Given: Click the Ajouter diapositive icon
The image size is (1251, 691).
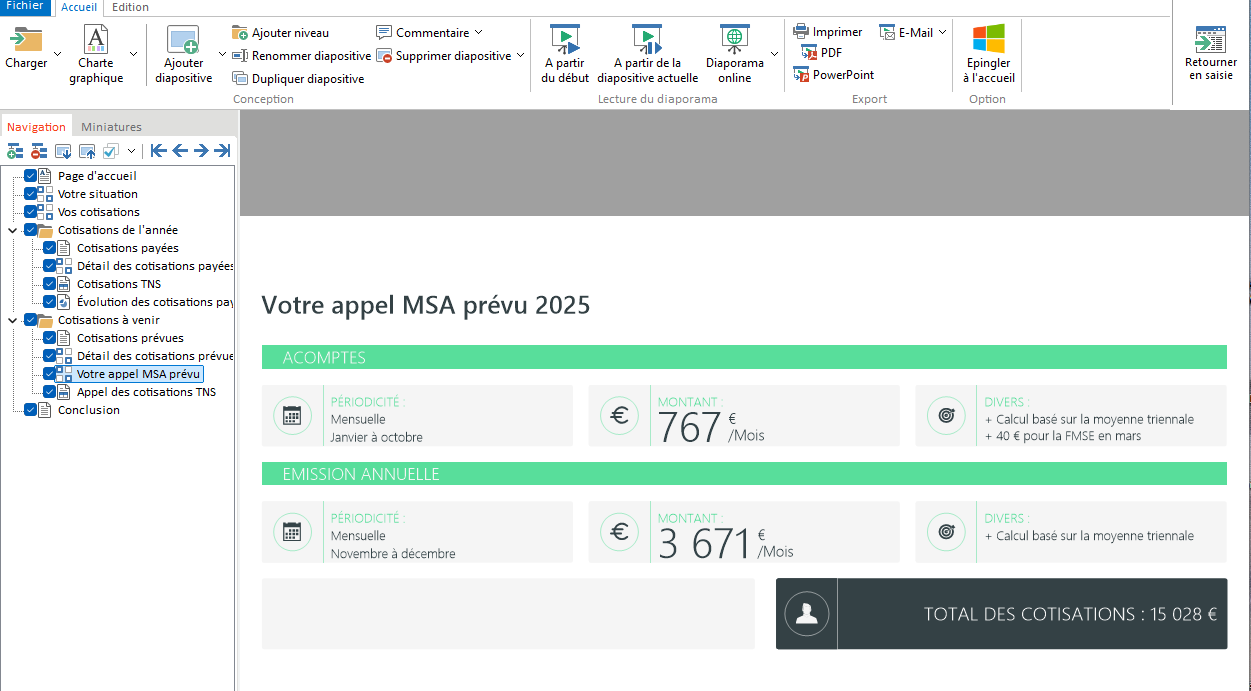Looking at the screenshot, I should pyautogui.click(x=184, y=40).
